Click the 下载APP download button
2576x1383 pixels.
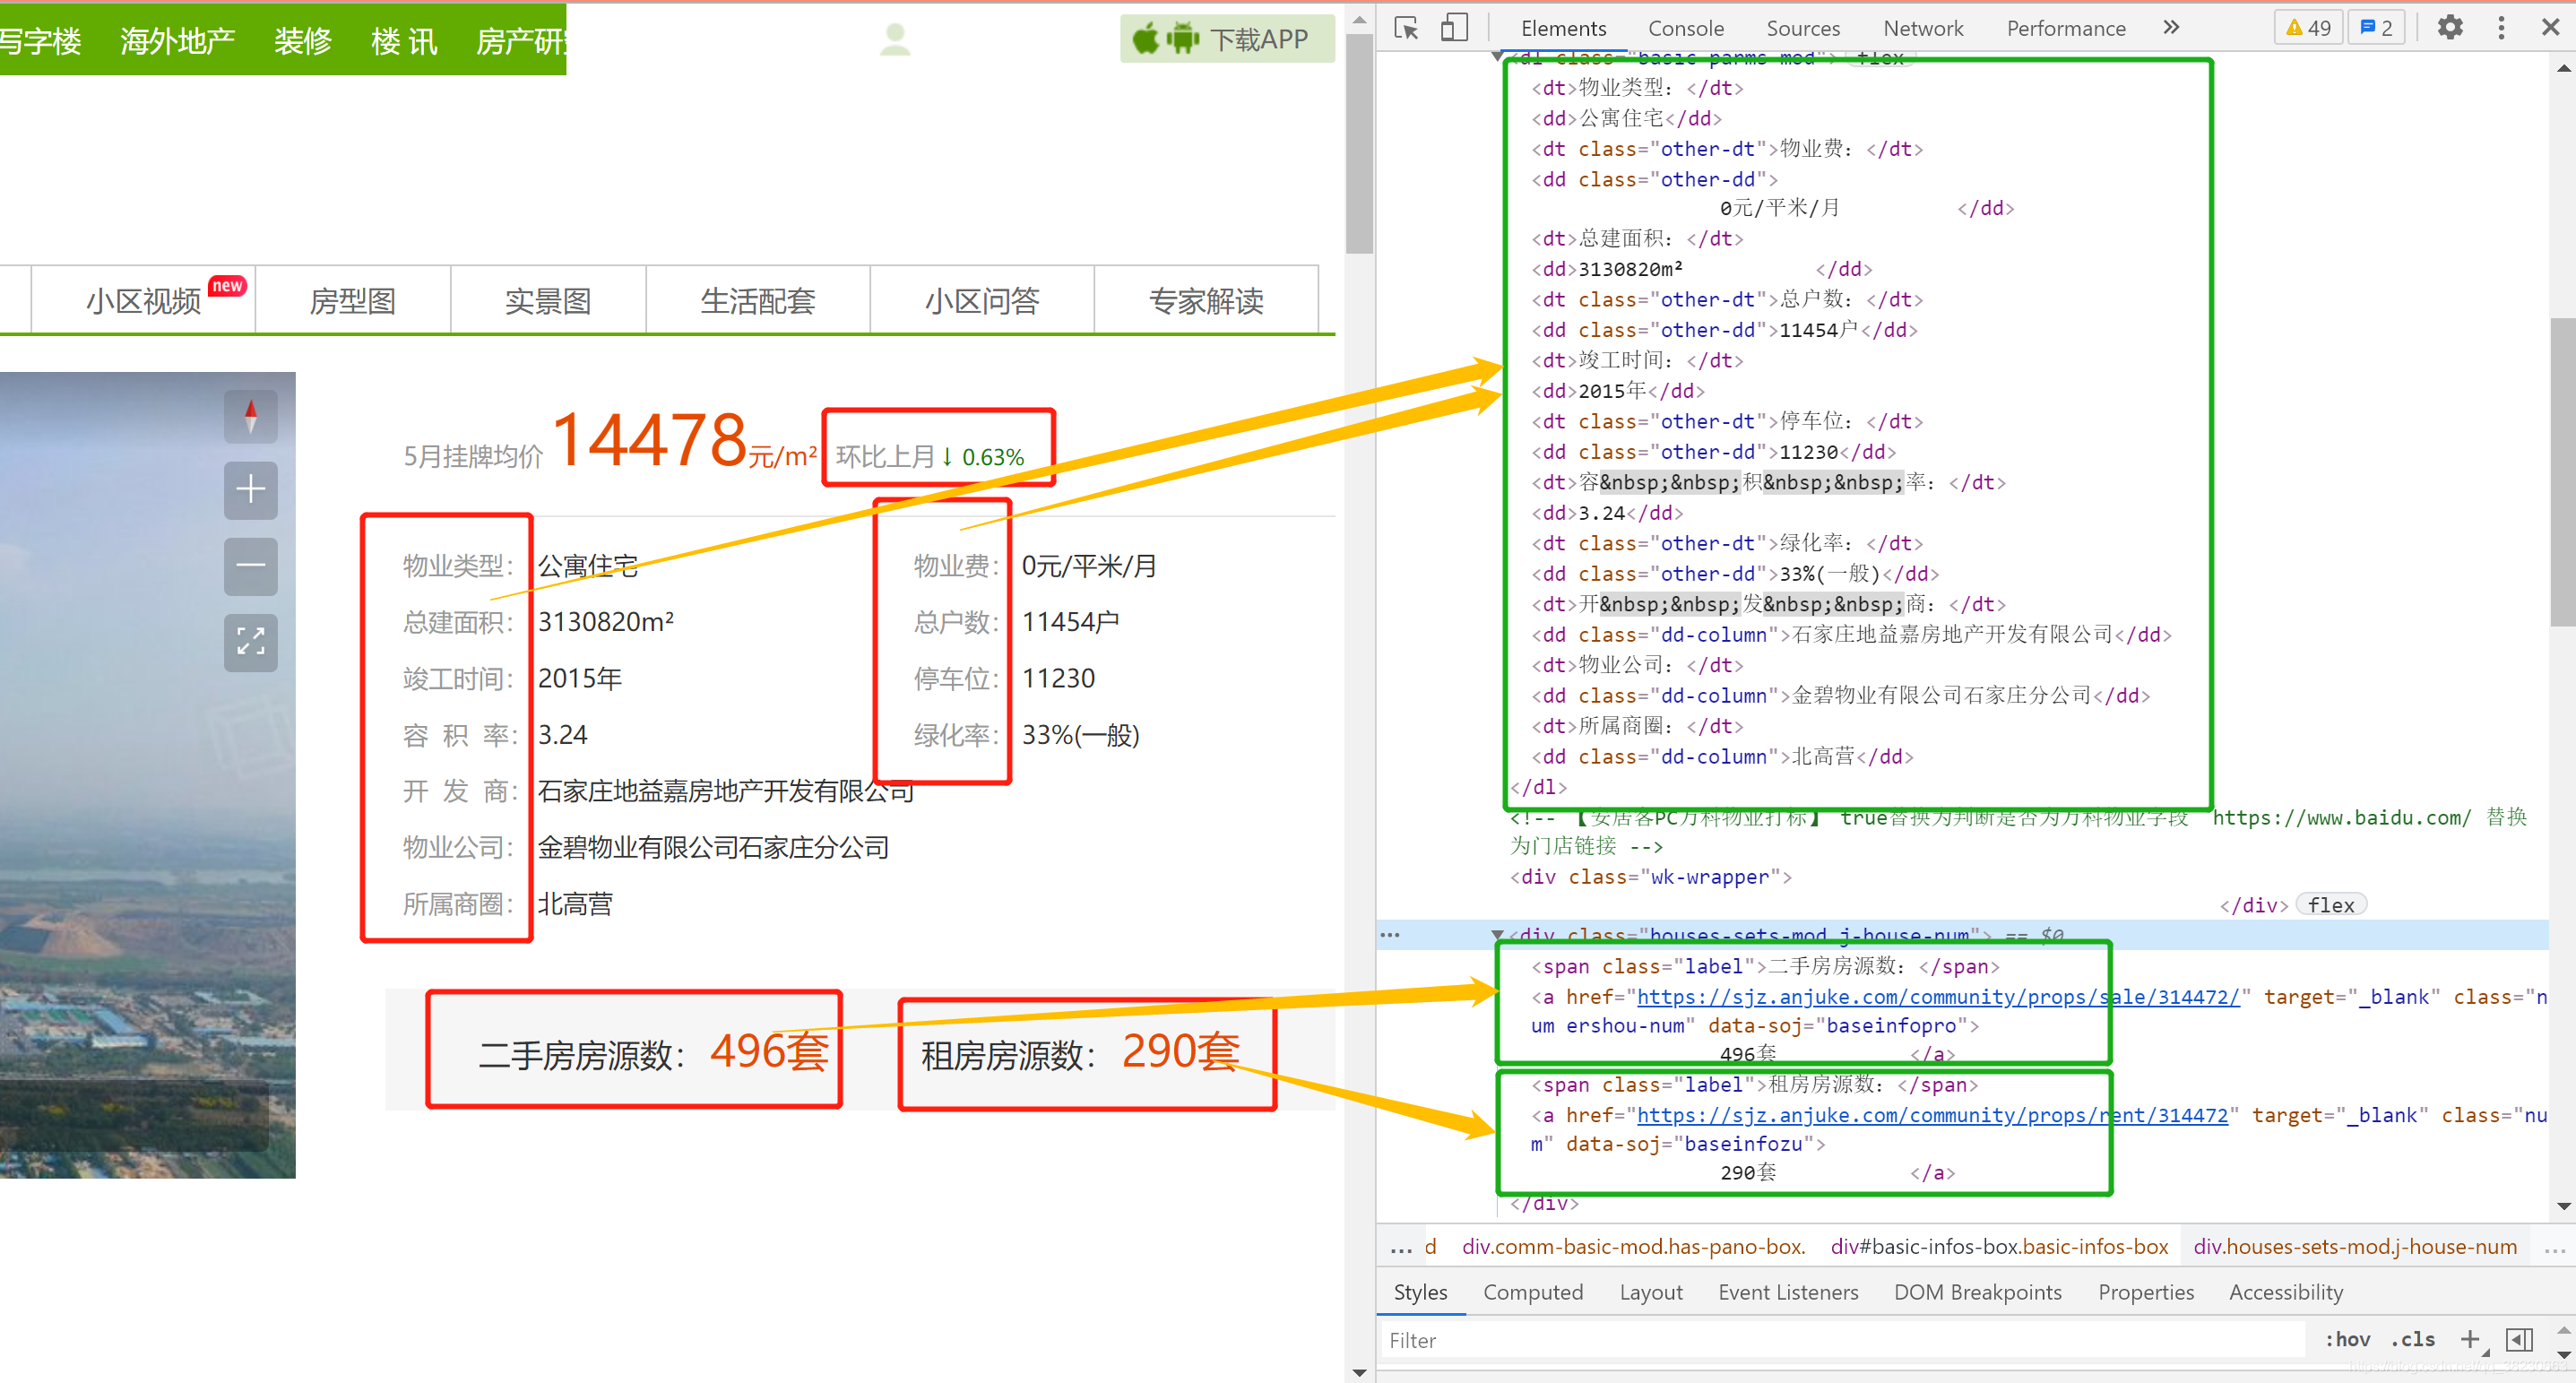point(1226,39)
